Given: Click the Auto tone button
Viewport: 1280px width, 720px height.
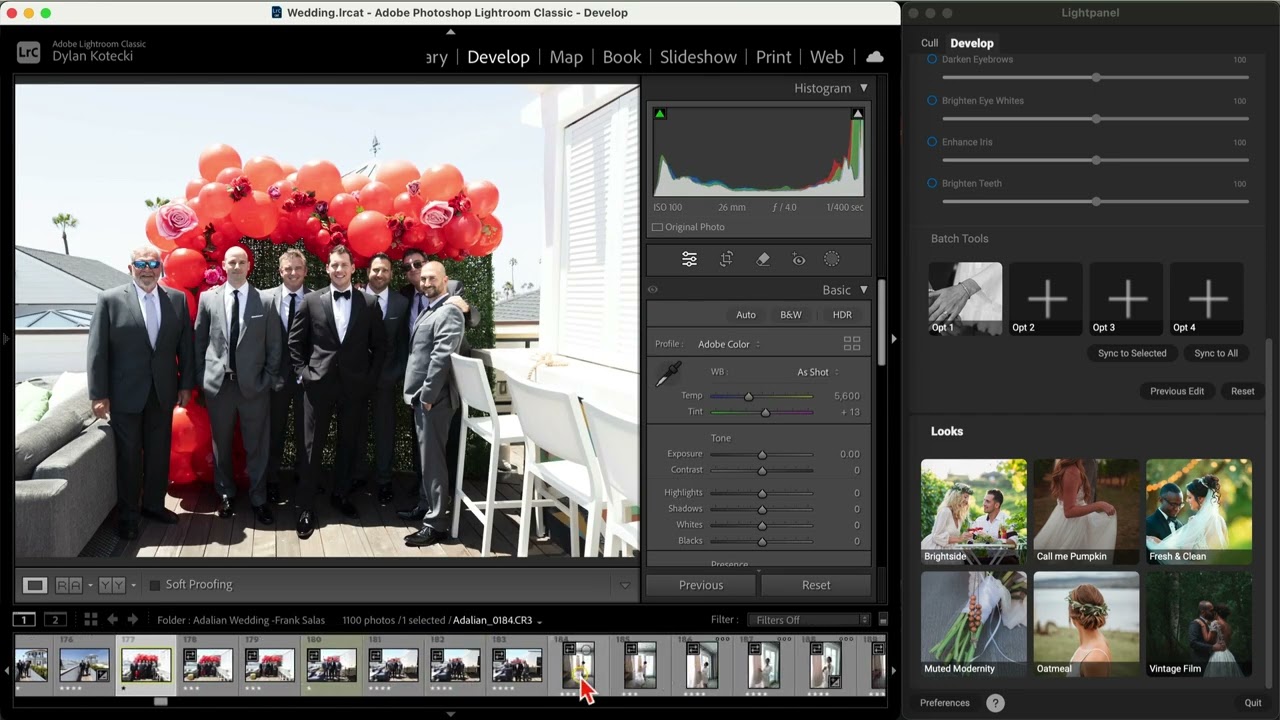Looking at the screenshot, I should click(x=746, y=315).
